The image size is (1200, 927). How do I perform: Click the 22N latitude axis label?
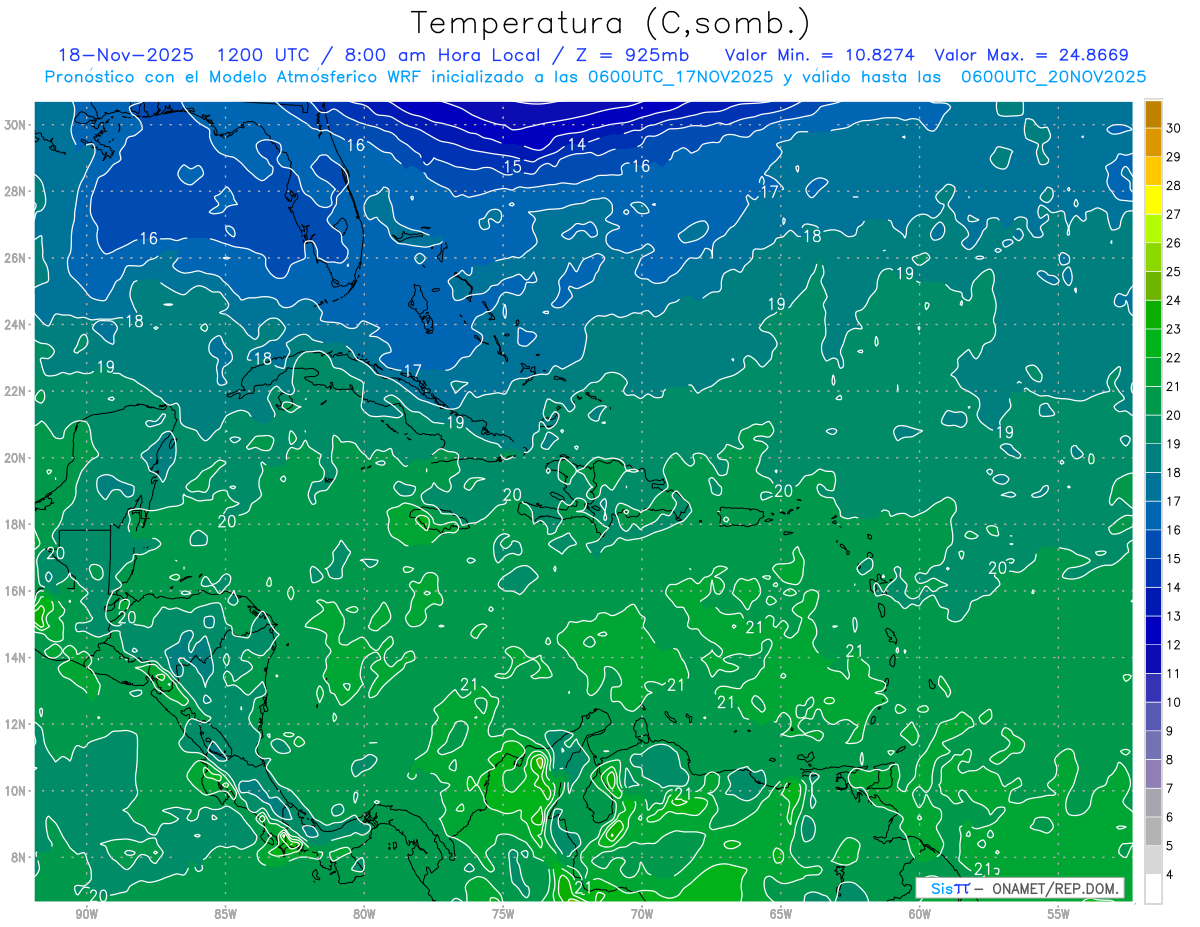pos(17,391)
